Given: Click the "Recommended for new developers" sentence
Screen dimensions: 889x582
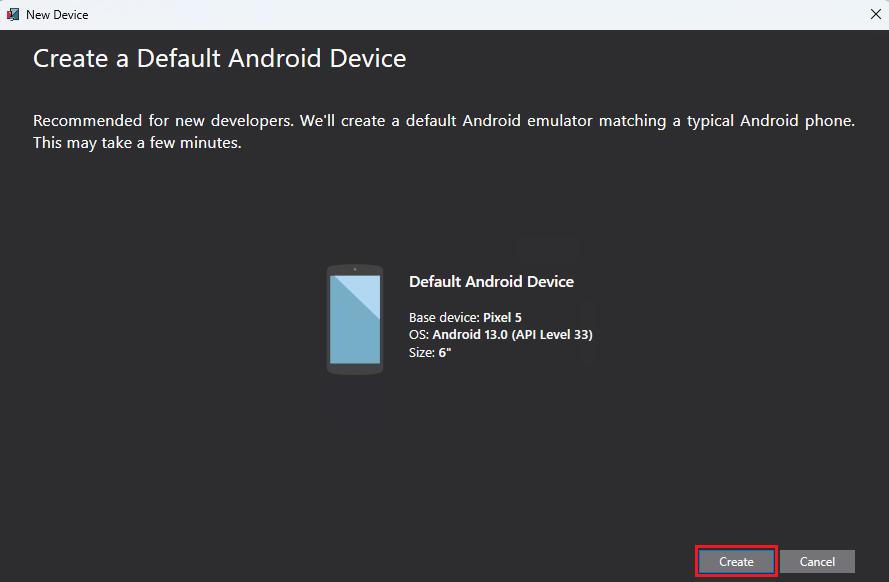Looking at the screenshot, I should (162, 121).
